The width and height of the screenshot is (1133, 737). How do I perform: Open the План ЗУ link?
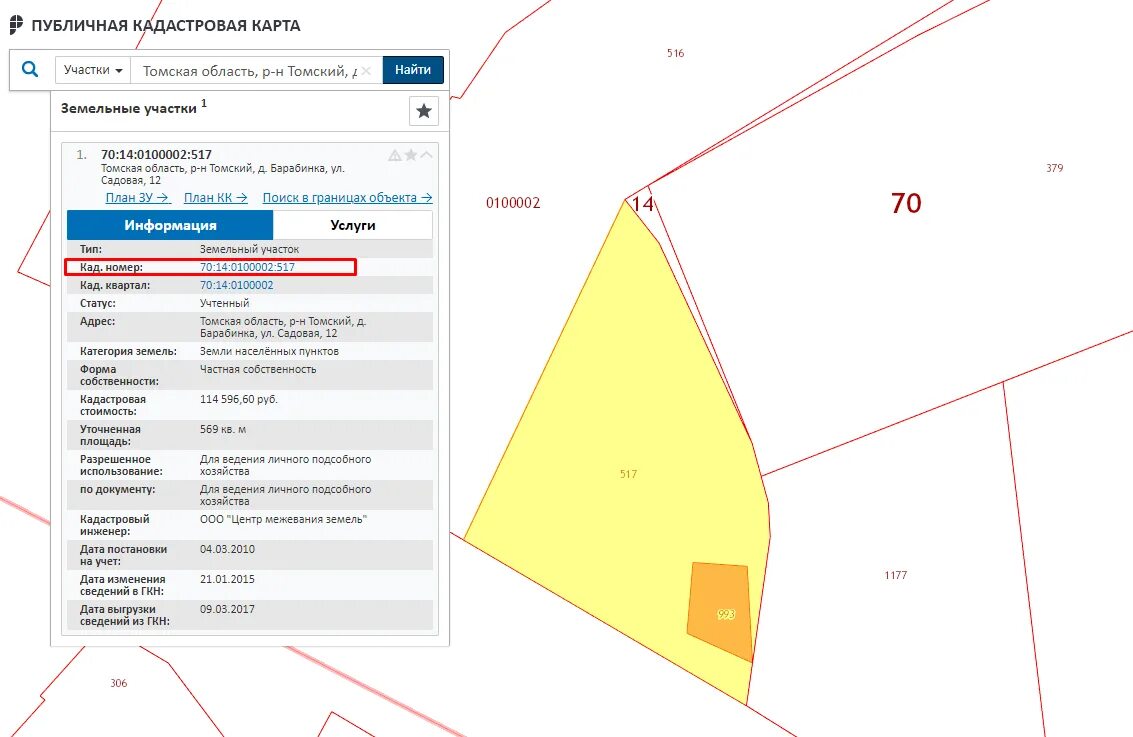[138, 197]
